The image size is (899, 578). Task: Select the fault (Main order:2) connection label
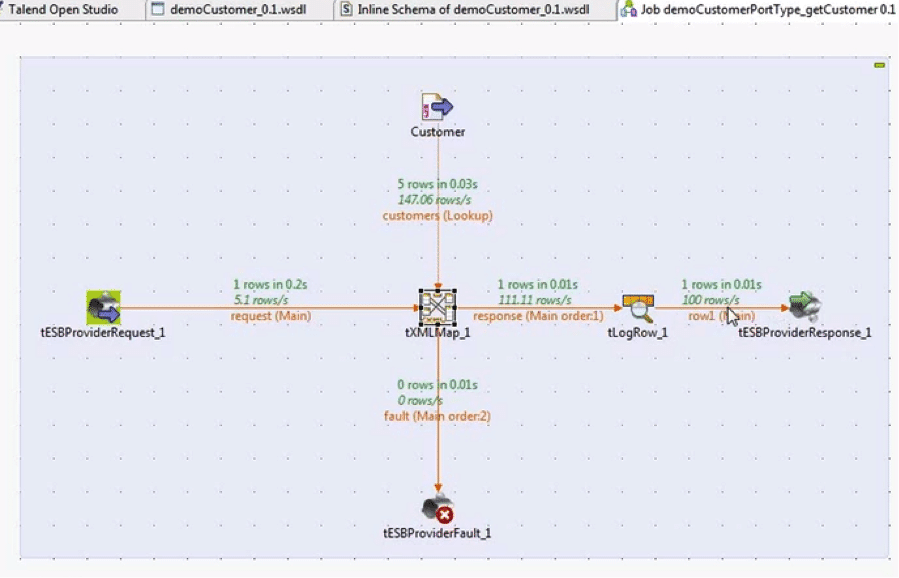click(437, 415)
